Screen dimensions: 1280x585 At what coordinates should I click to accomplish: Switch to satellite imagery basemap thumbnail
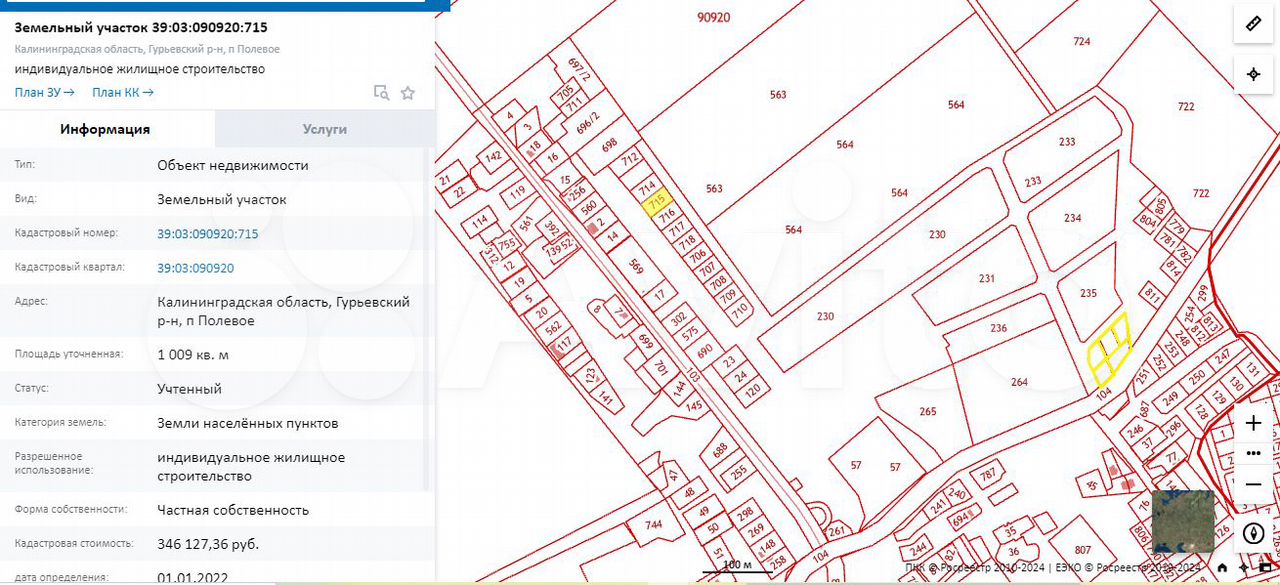1182,521
